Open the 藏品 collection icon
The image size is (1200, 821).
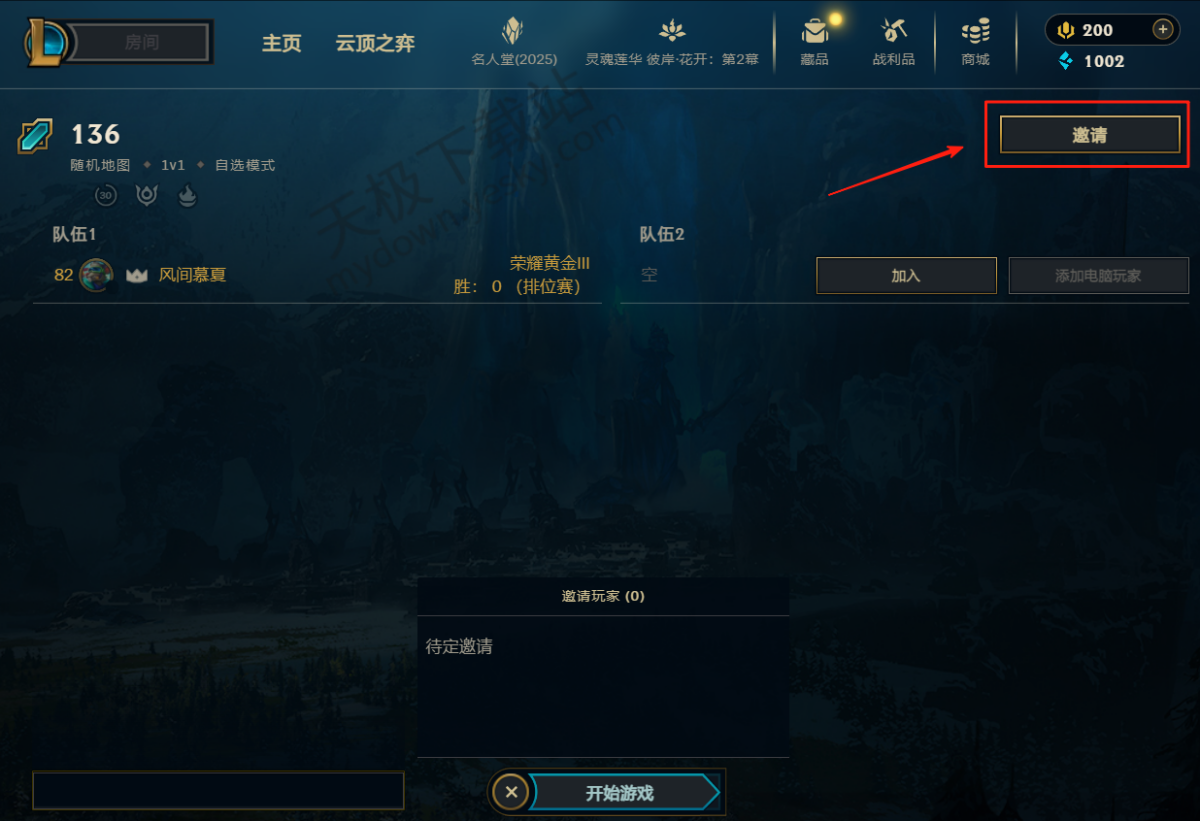click(x=815, y=31)
